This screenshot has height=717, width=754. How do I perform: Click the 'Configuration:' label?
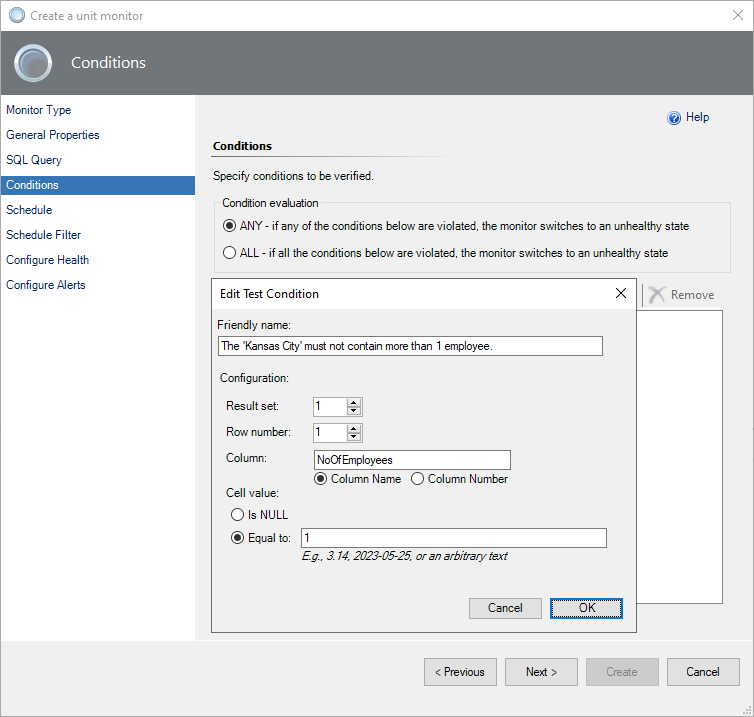254,378
